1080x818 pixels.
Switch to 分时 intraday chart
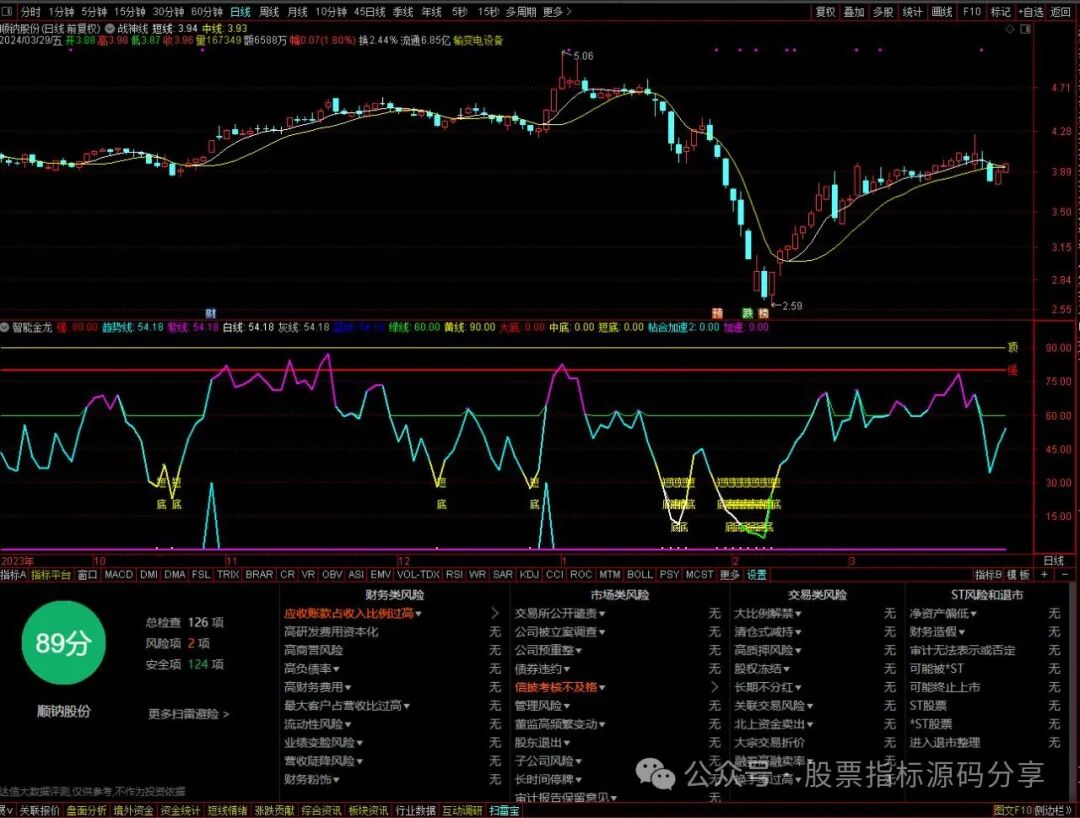pyautogui.click(x=30, y=12)
